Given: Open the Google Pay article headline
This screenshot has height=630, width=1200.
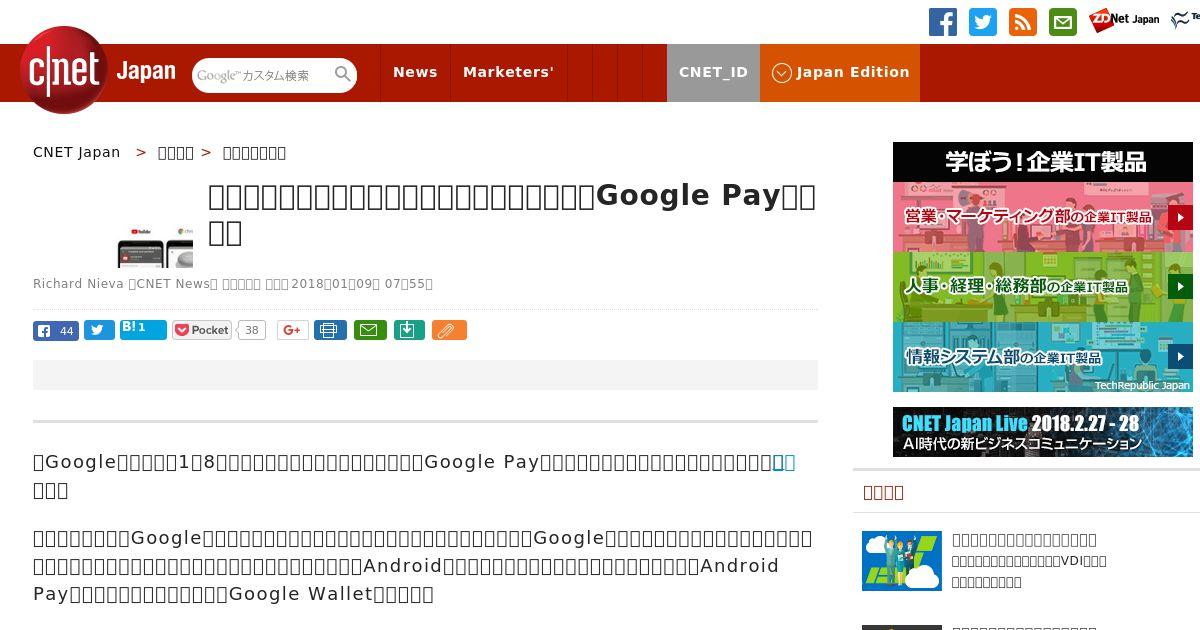Looking at the screenshot, I should click(512, 214).
